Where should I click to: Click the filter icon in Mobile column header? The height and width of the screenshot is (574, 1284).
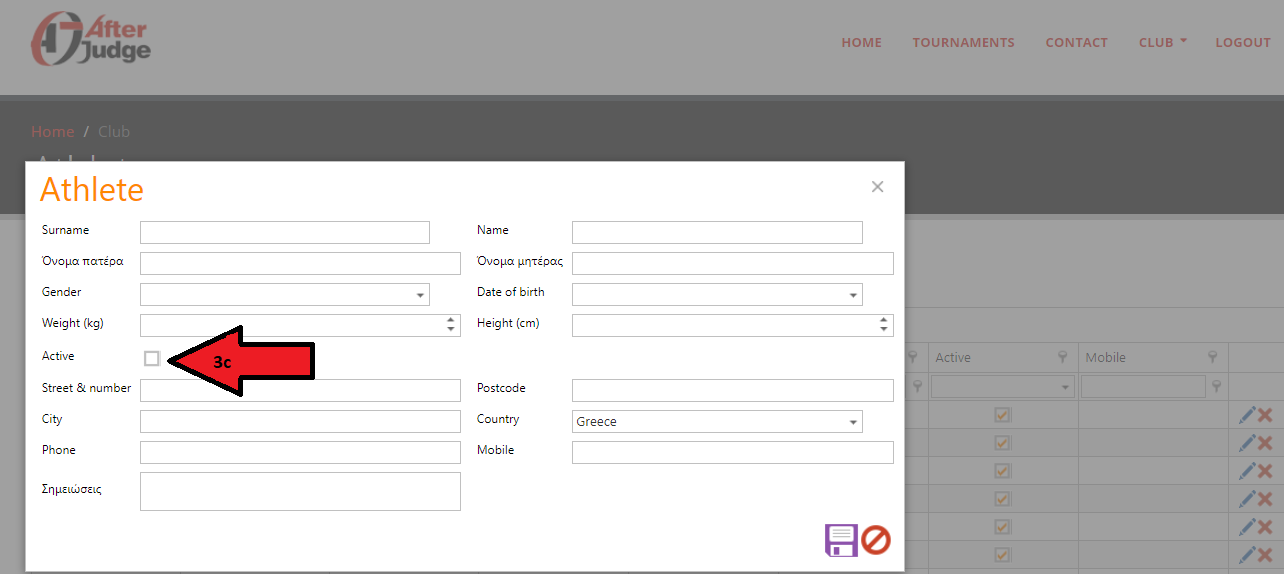[1212, 357]
